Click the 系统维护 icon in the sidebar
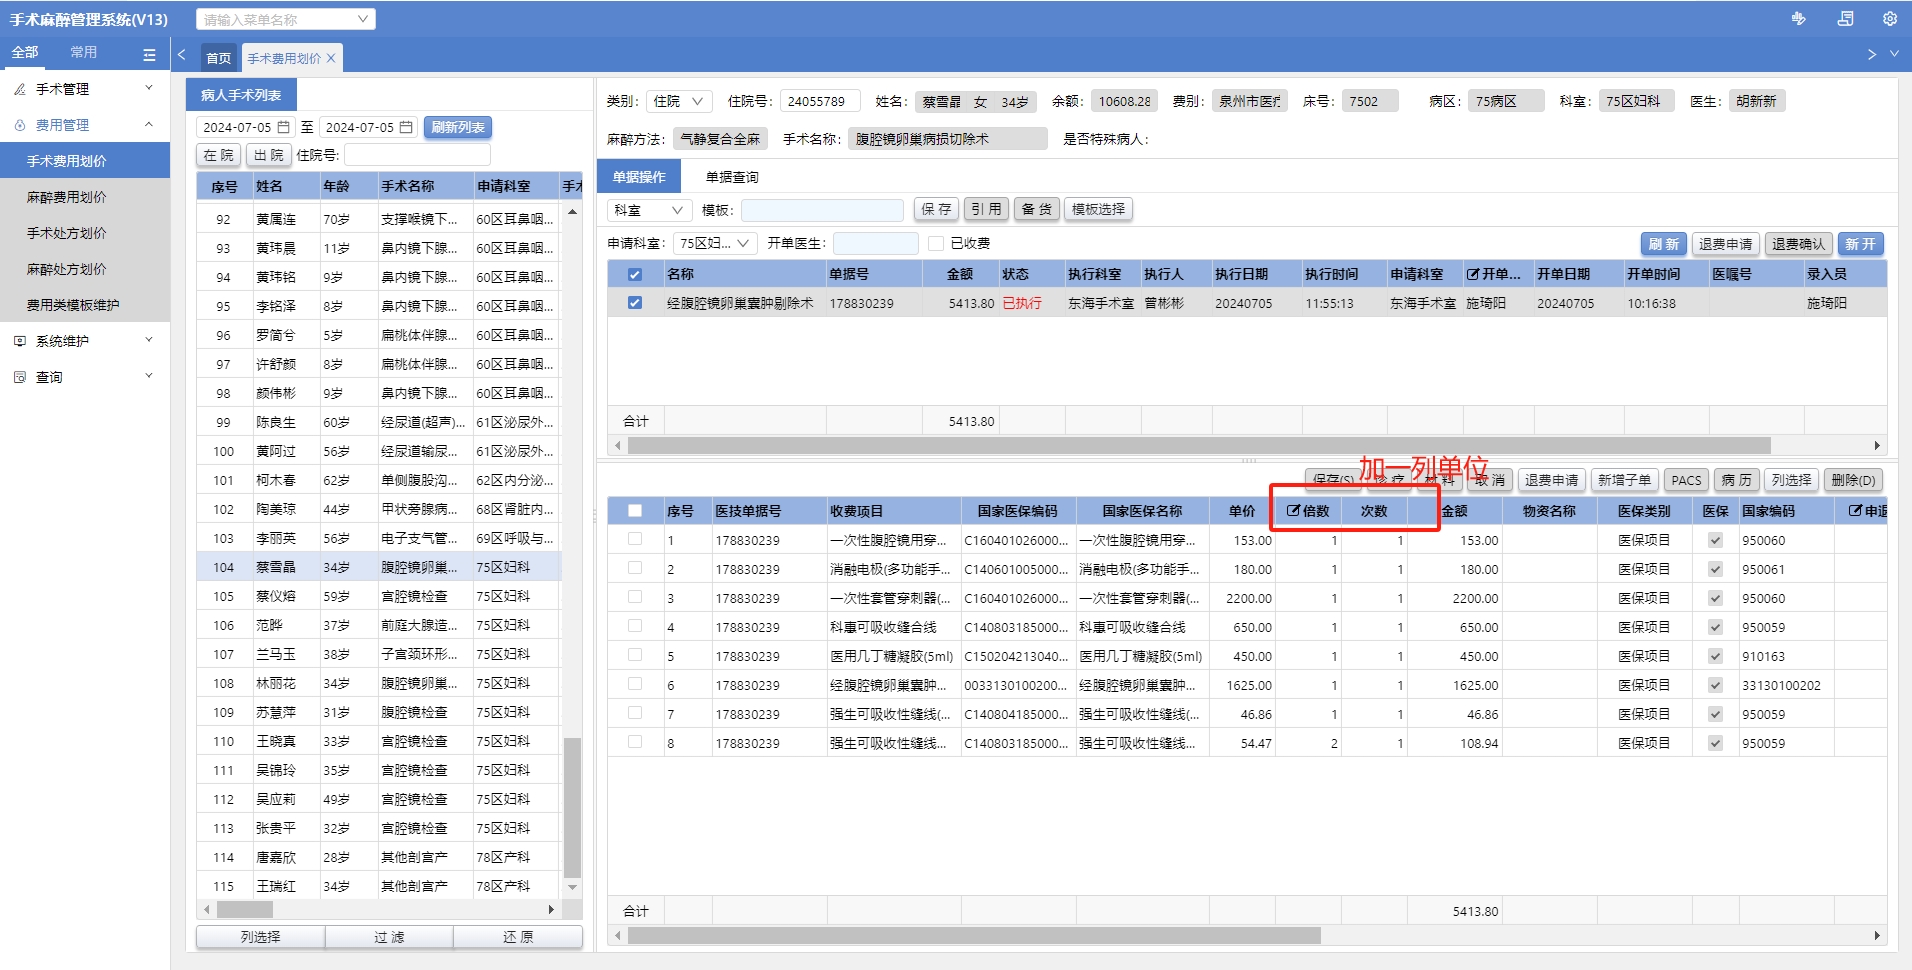The width and height of the screenshot is (1912, 970). (20, 341)
